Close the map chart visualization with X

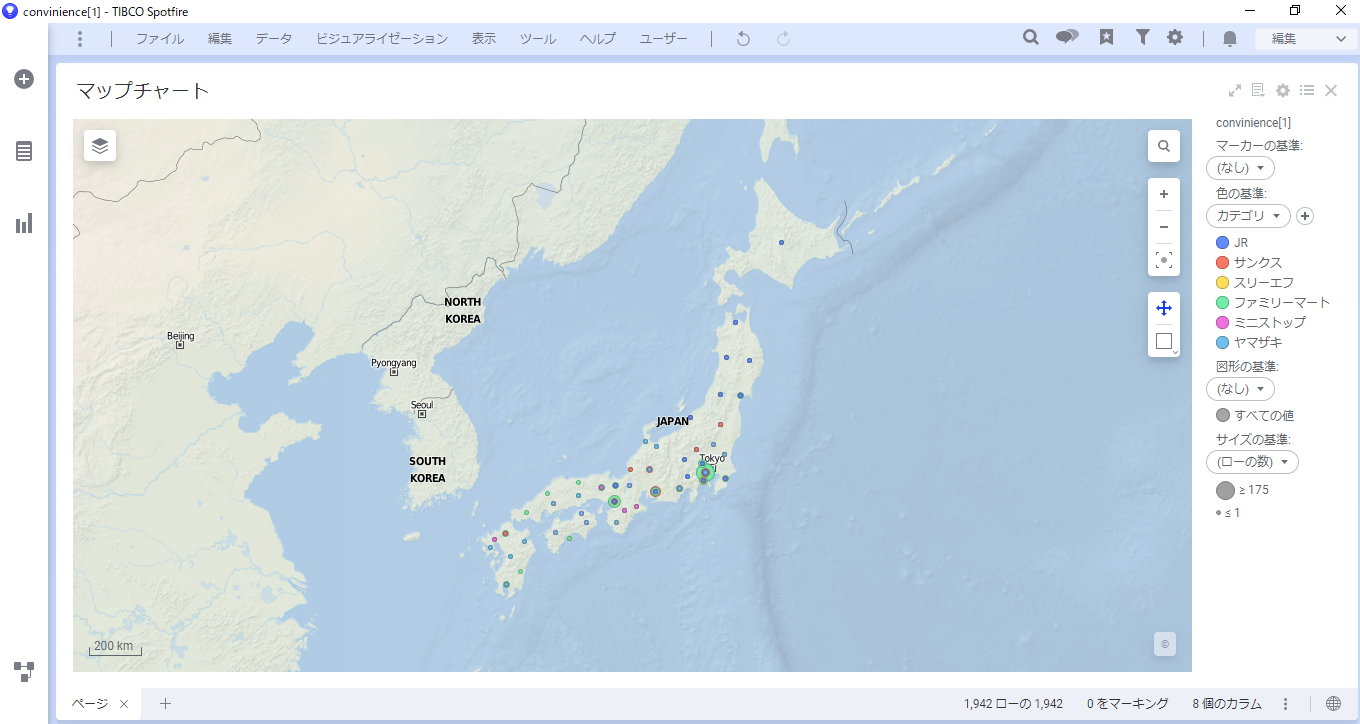[x=1331, y=90]
